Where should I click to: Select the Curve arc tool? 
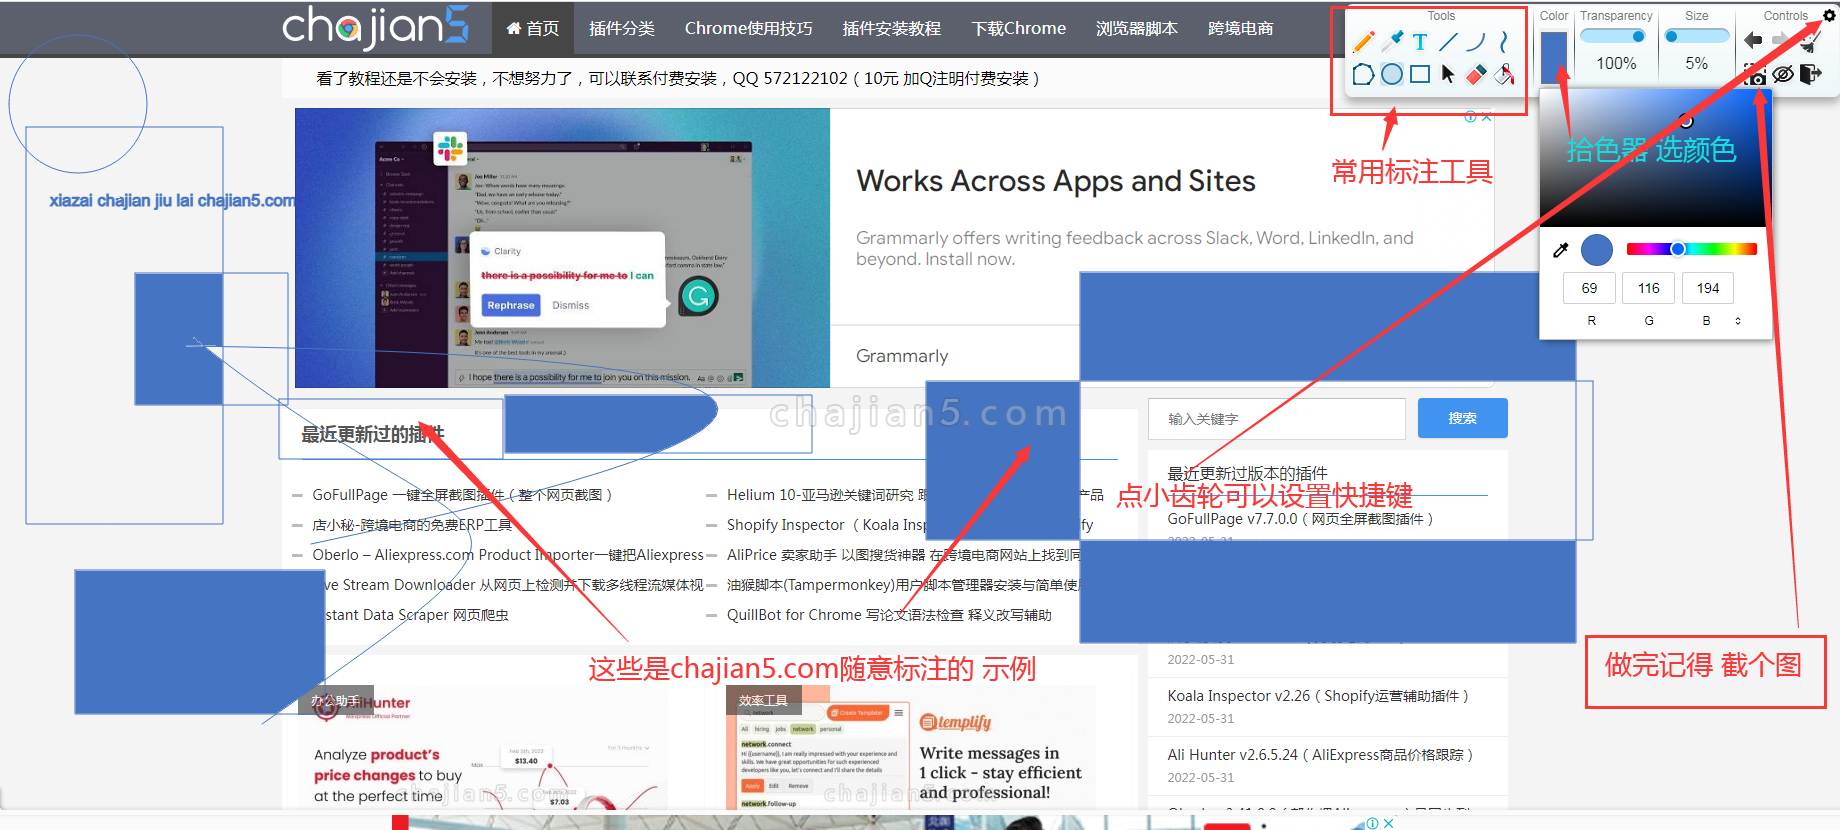coord(1476,42)
